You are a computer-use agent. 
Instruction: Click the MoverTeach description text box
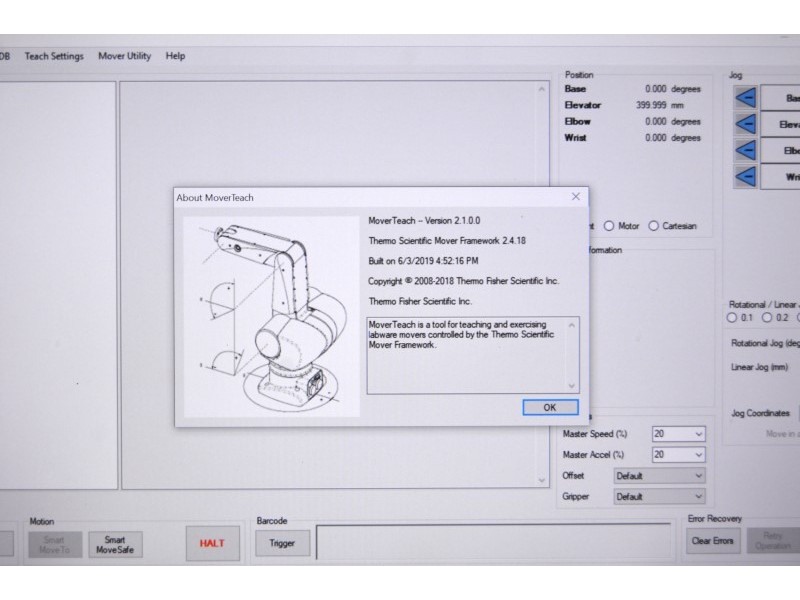[x=473, y=356]
